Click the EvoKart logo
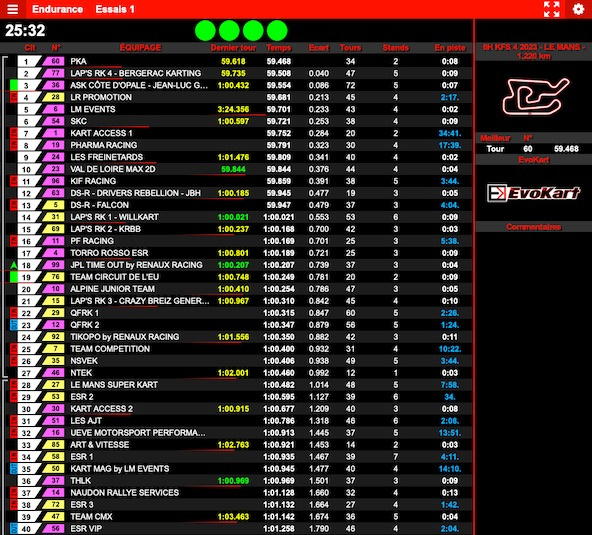This screenshot has width=592, height=535. tap(533, 193)
